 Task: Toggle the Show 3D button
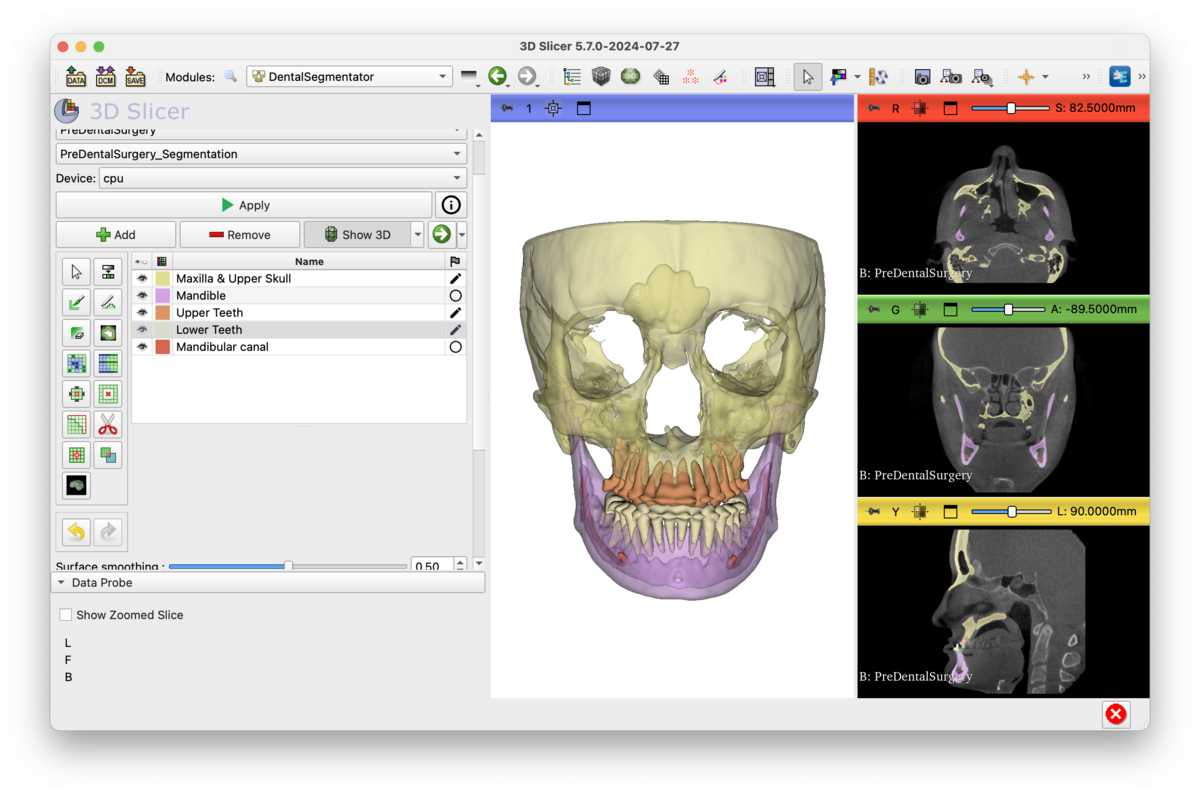point(357,235)
